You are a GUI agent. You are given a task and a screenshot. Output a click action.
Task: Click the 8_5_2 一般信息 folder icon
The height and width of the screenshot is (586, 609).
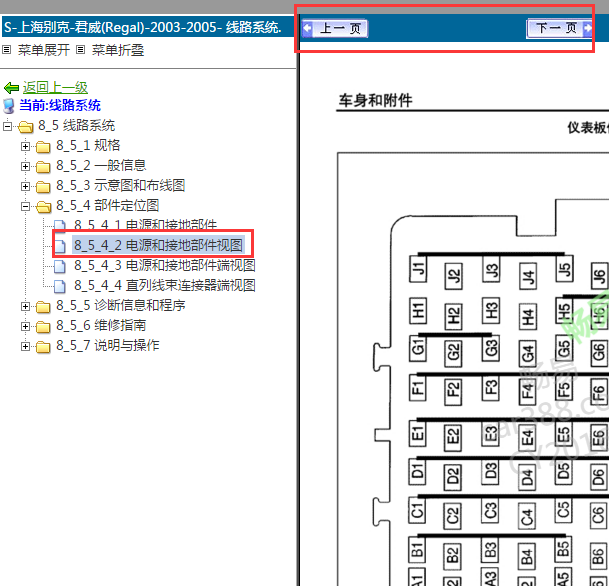tap(43, 167)
